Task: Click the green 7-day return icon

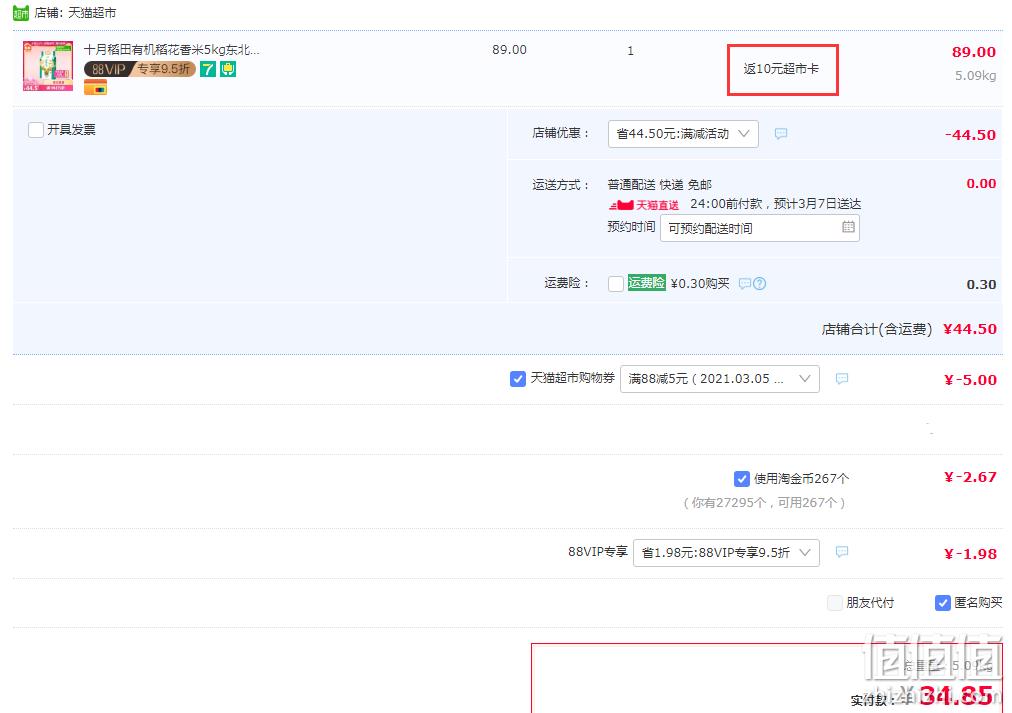Action: tap(208, 69)
